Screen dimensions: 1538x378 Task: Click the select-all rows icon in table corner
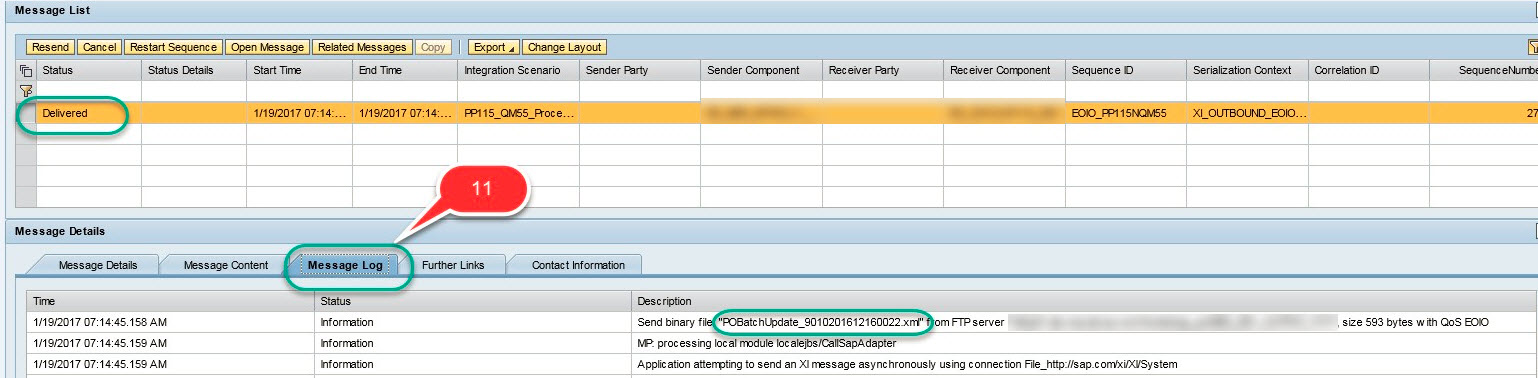click(x=26, y=71)
